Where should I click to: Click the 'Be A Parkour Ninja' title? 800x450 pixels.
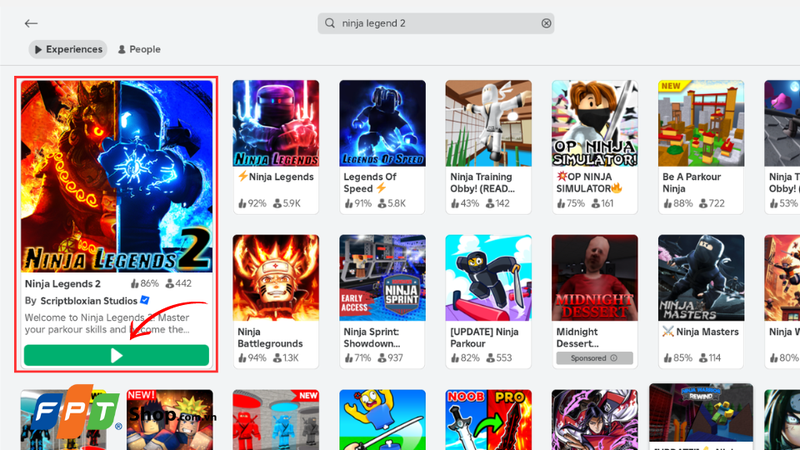pos(692,183)
